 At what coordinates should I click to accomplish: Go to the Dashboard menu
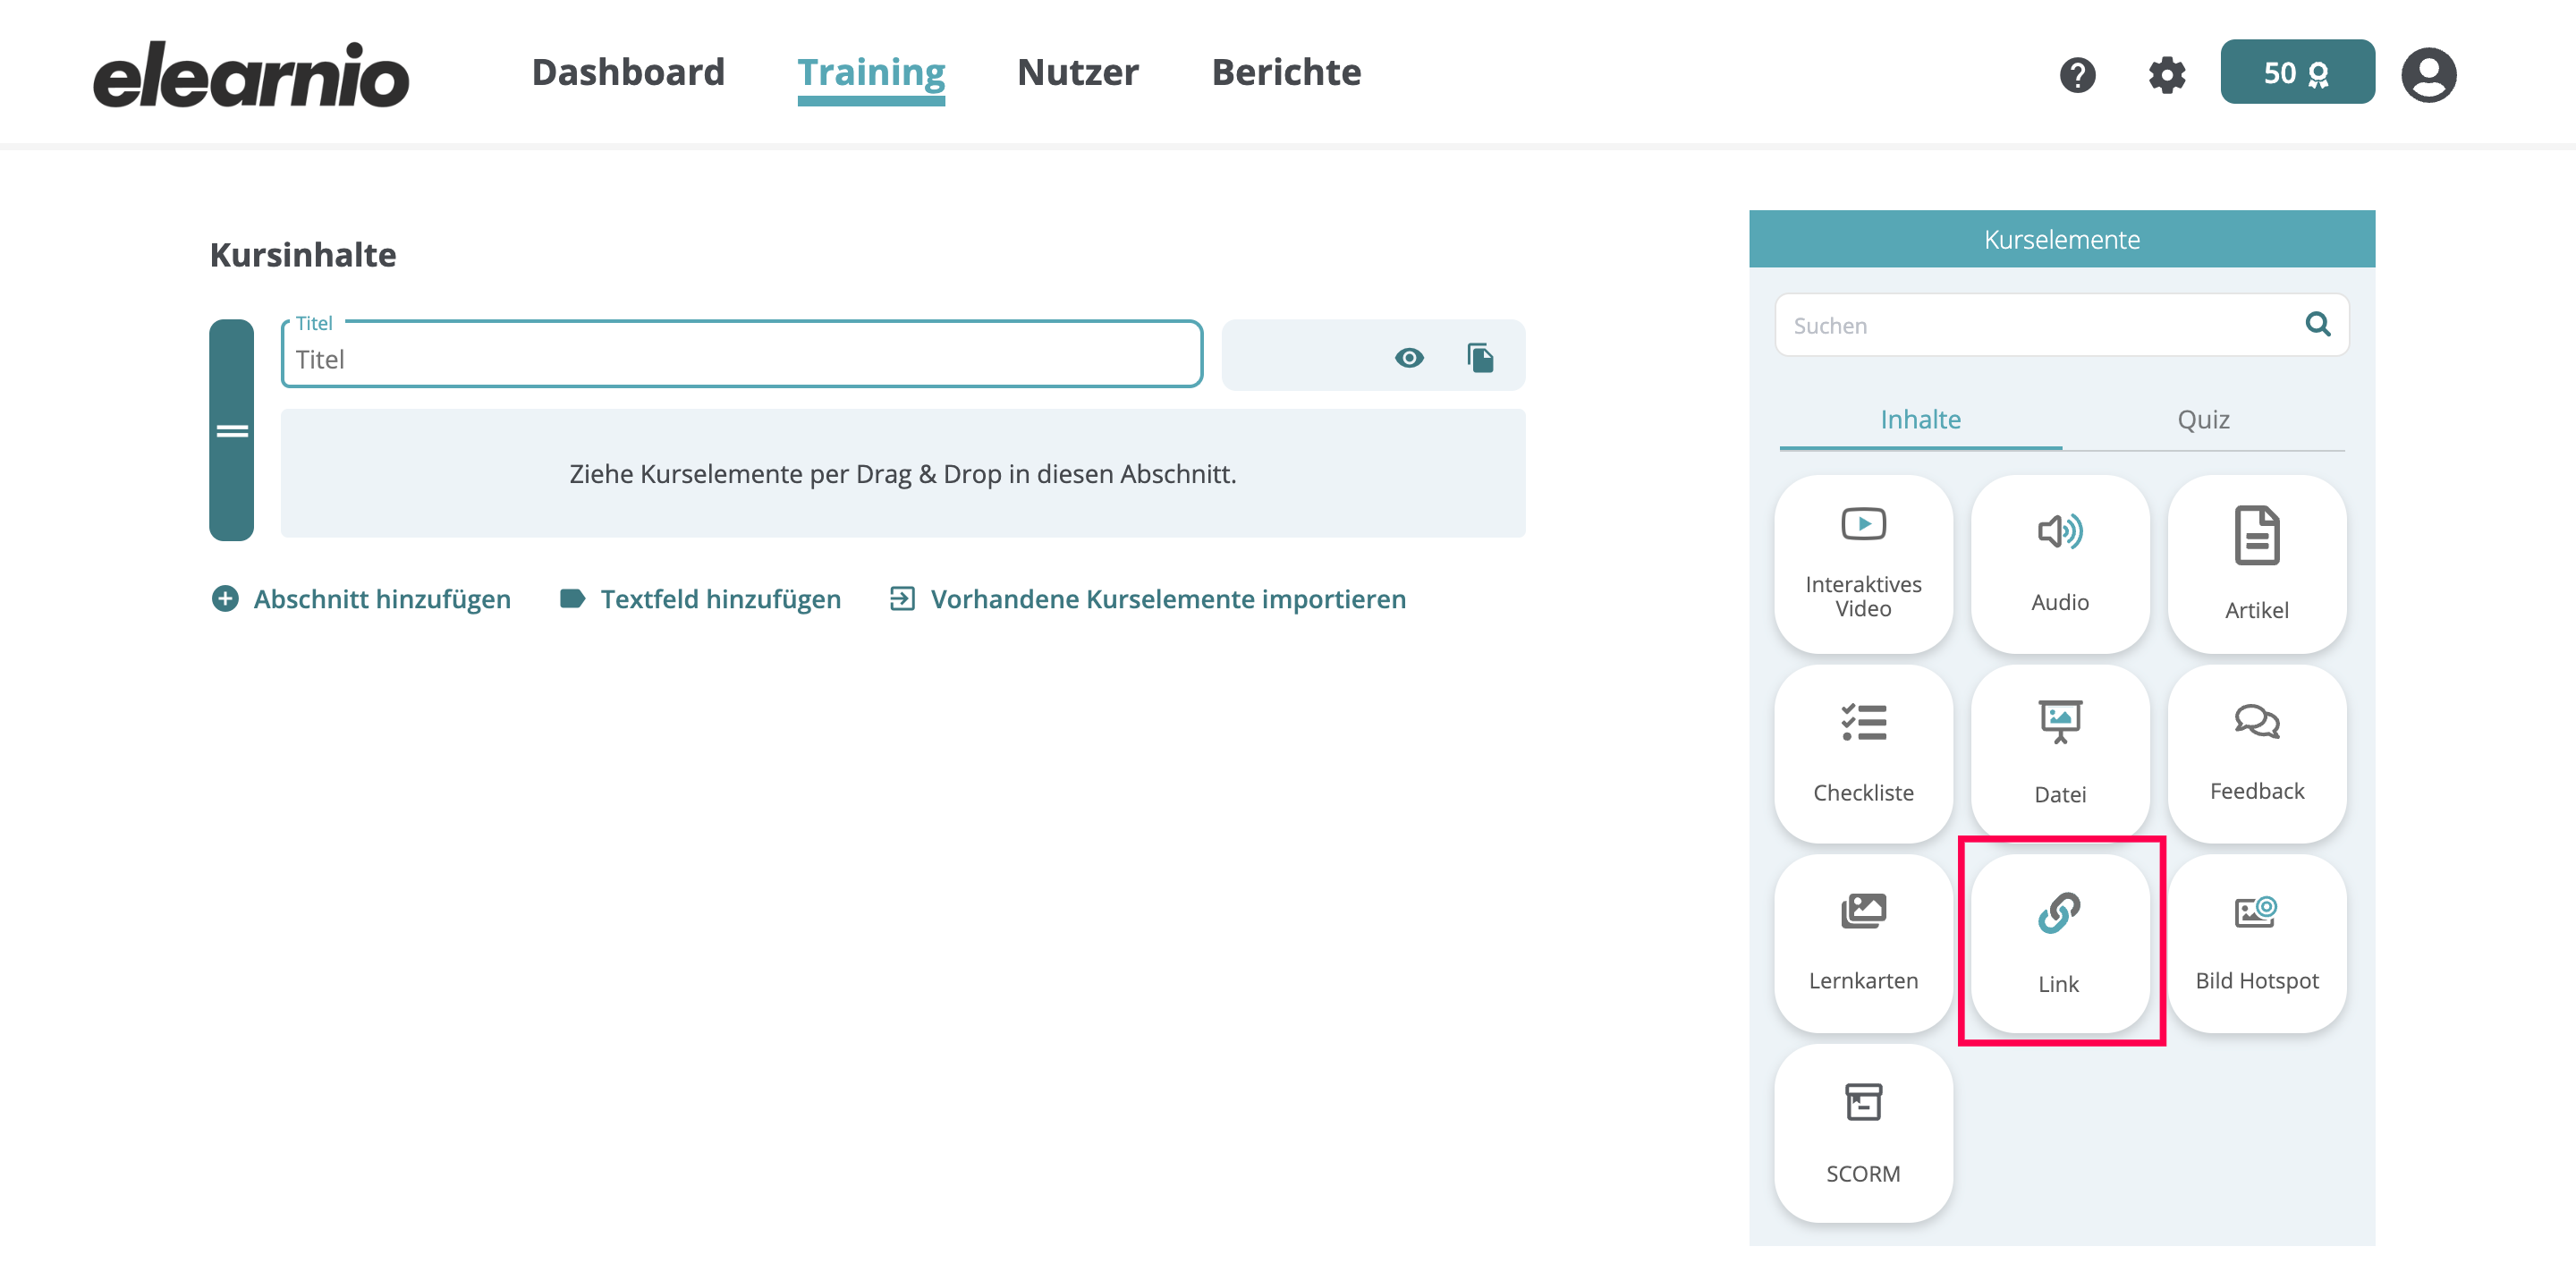(x=628, y=72)
